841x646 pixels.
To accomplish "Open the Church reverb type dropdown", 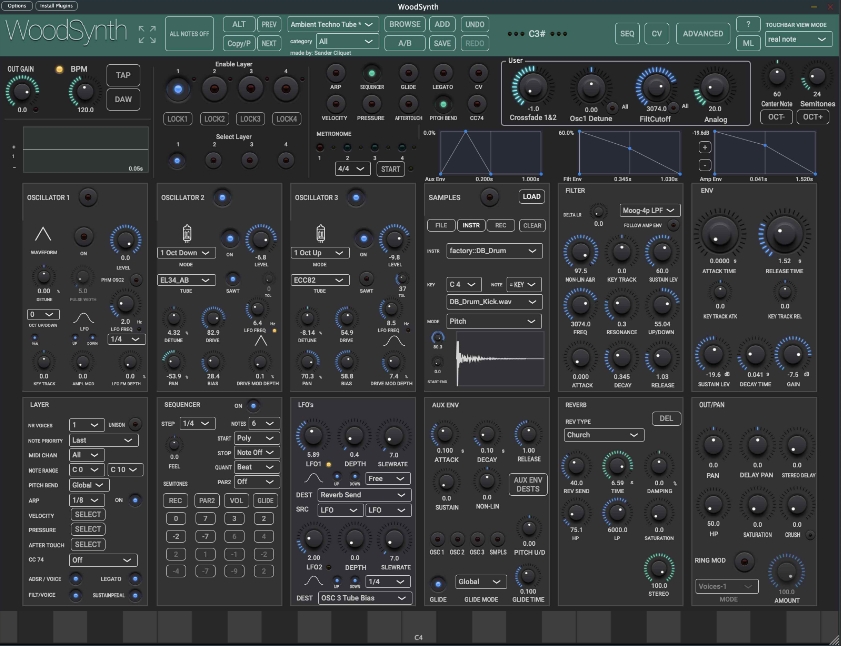I will 603,435.
